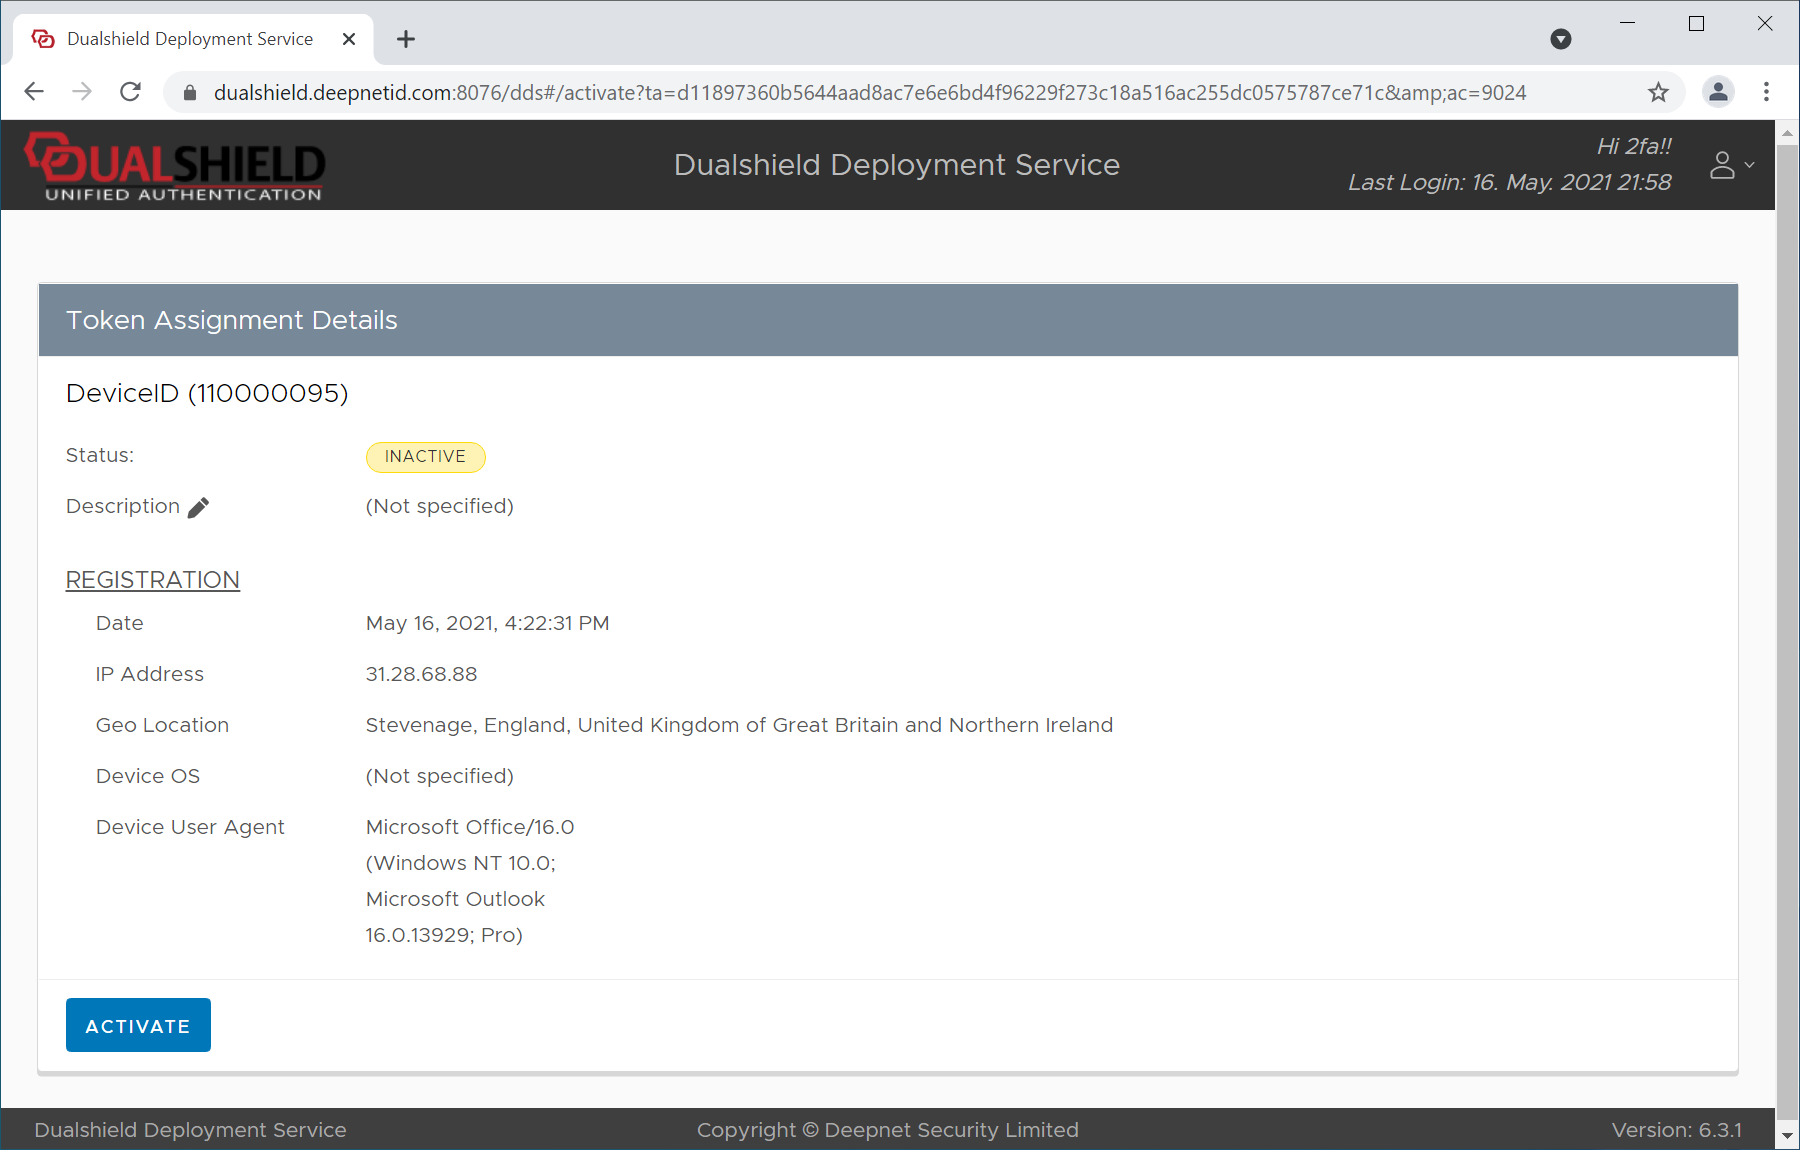
Task: Reload the page
Action: click(130, 92)
